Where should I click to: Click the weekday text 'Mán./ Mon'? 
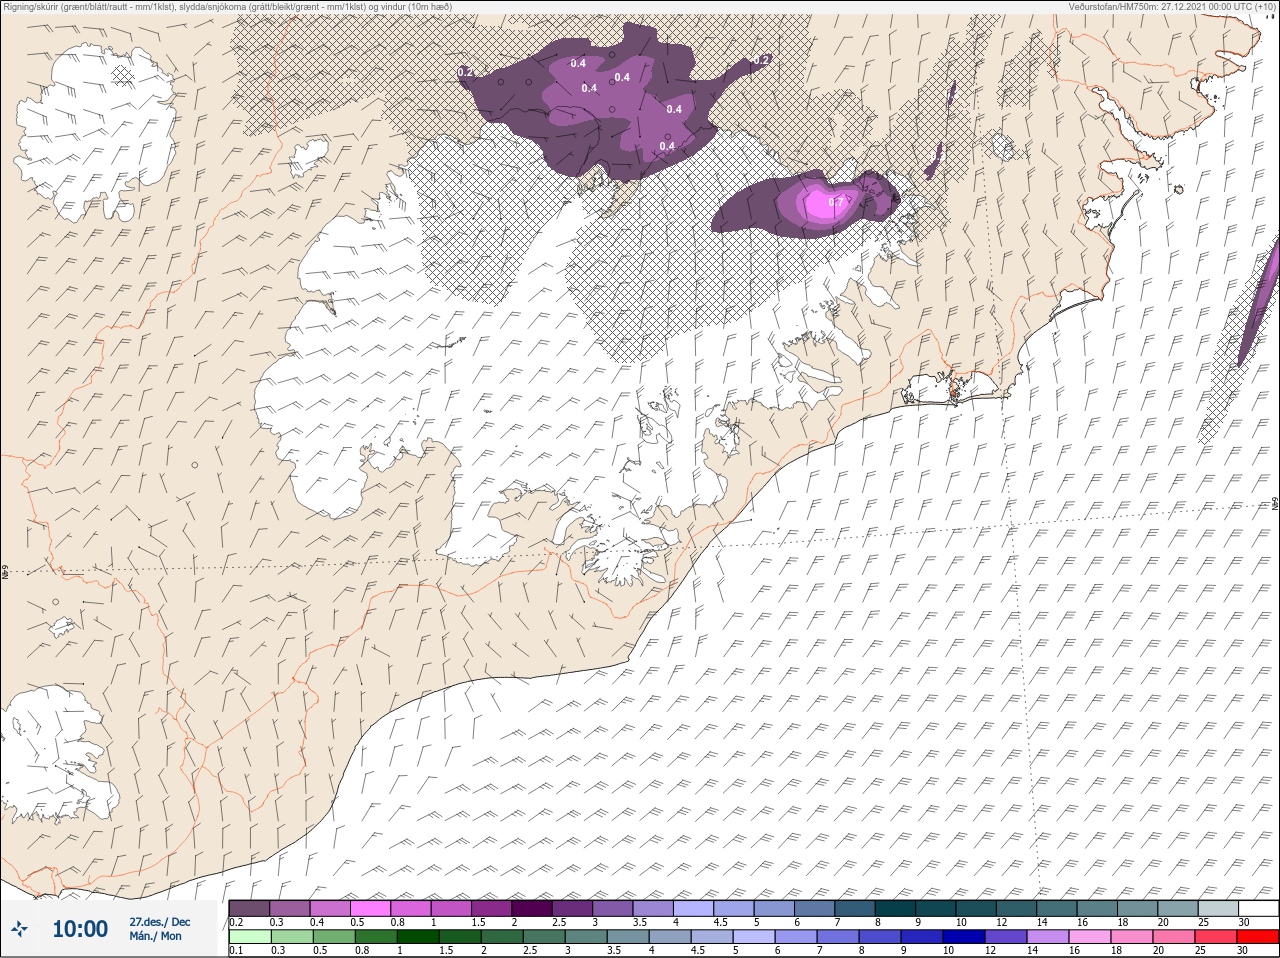click(x=155, y=936)
